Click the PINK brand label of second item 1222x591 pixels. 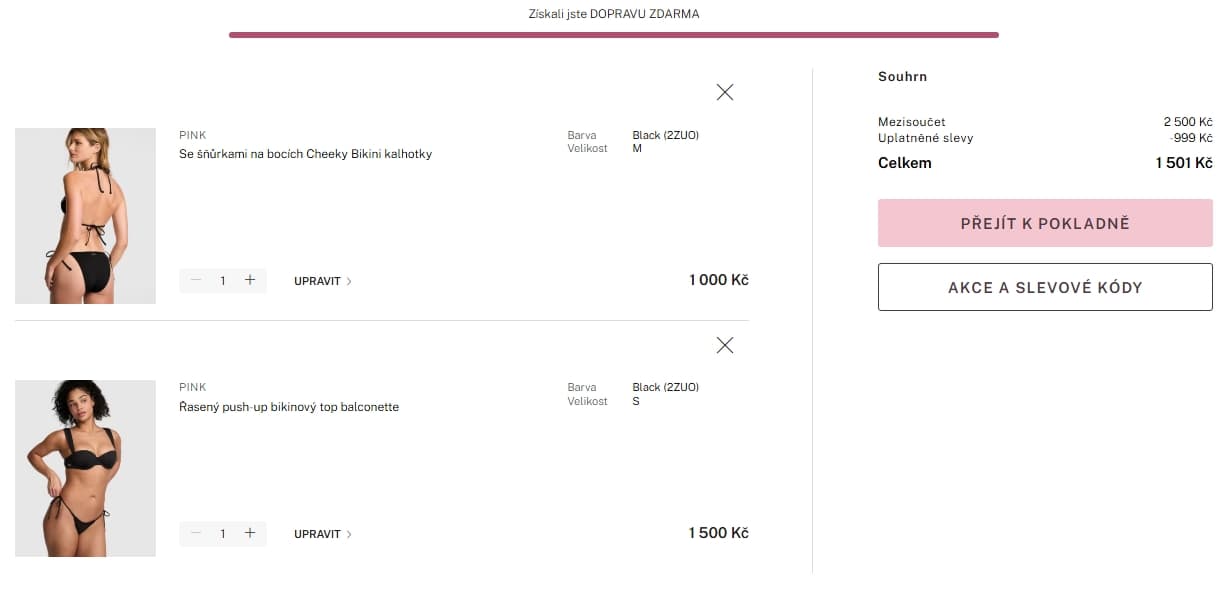pyautogui.click(x=192, y=387)
